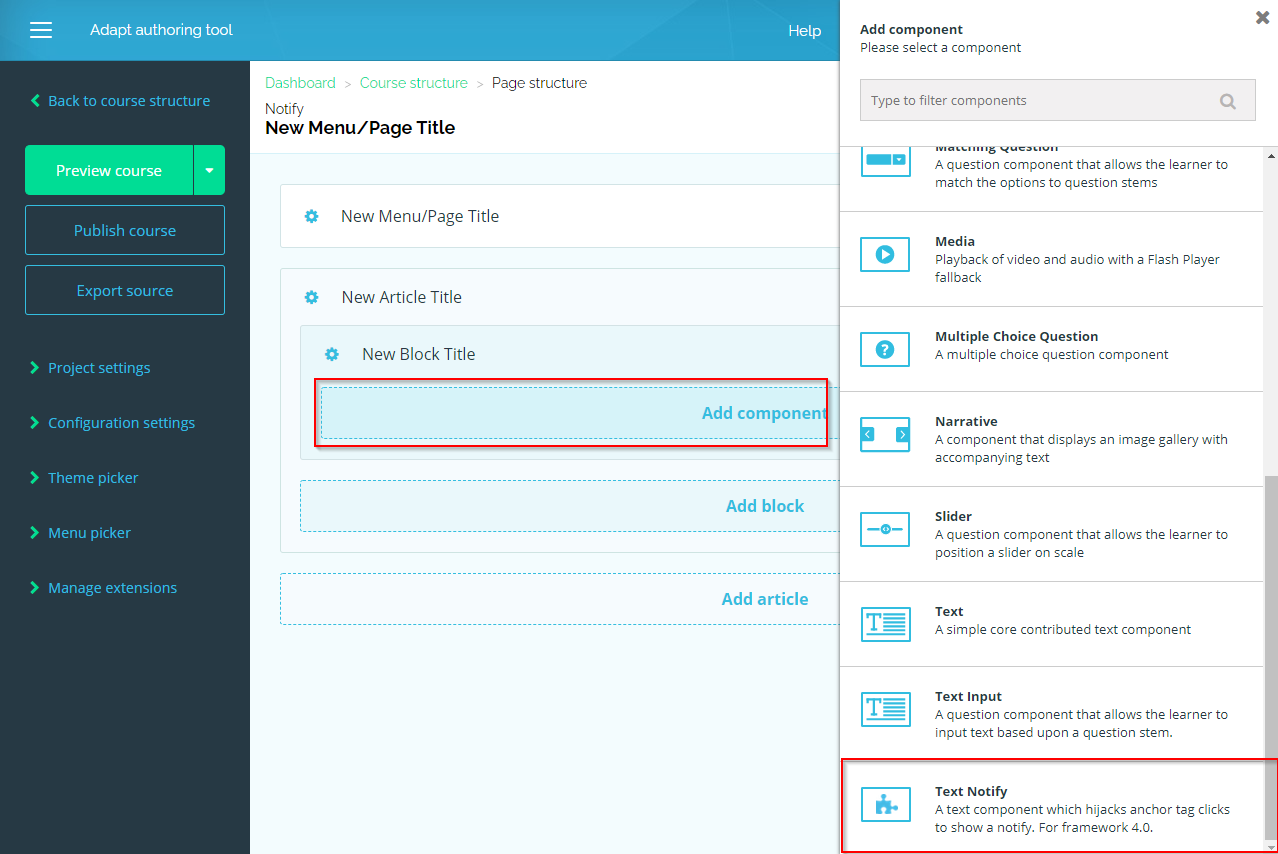Select the Matching Question description text
1278x854 pixels.
click(1081, 174)
